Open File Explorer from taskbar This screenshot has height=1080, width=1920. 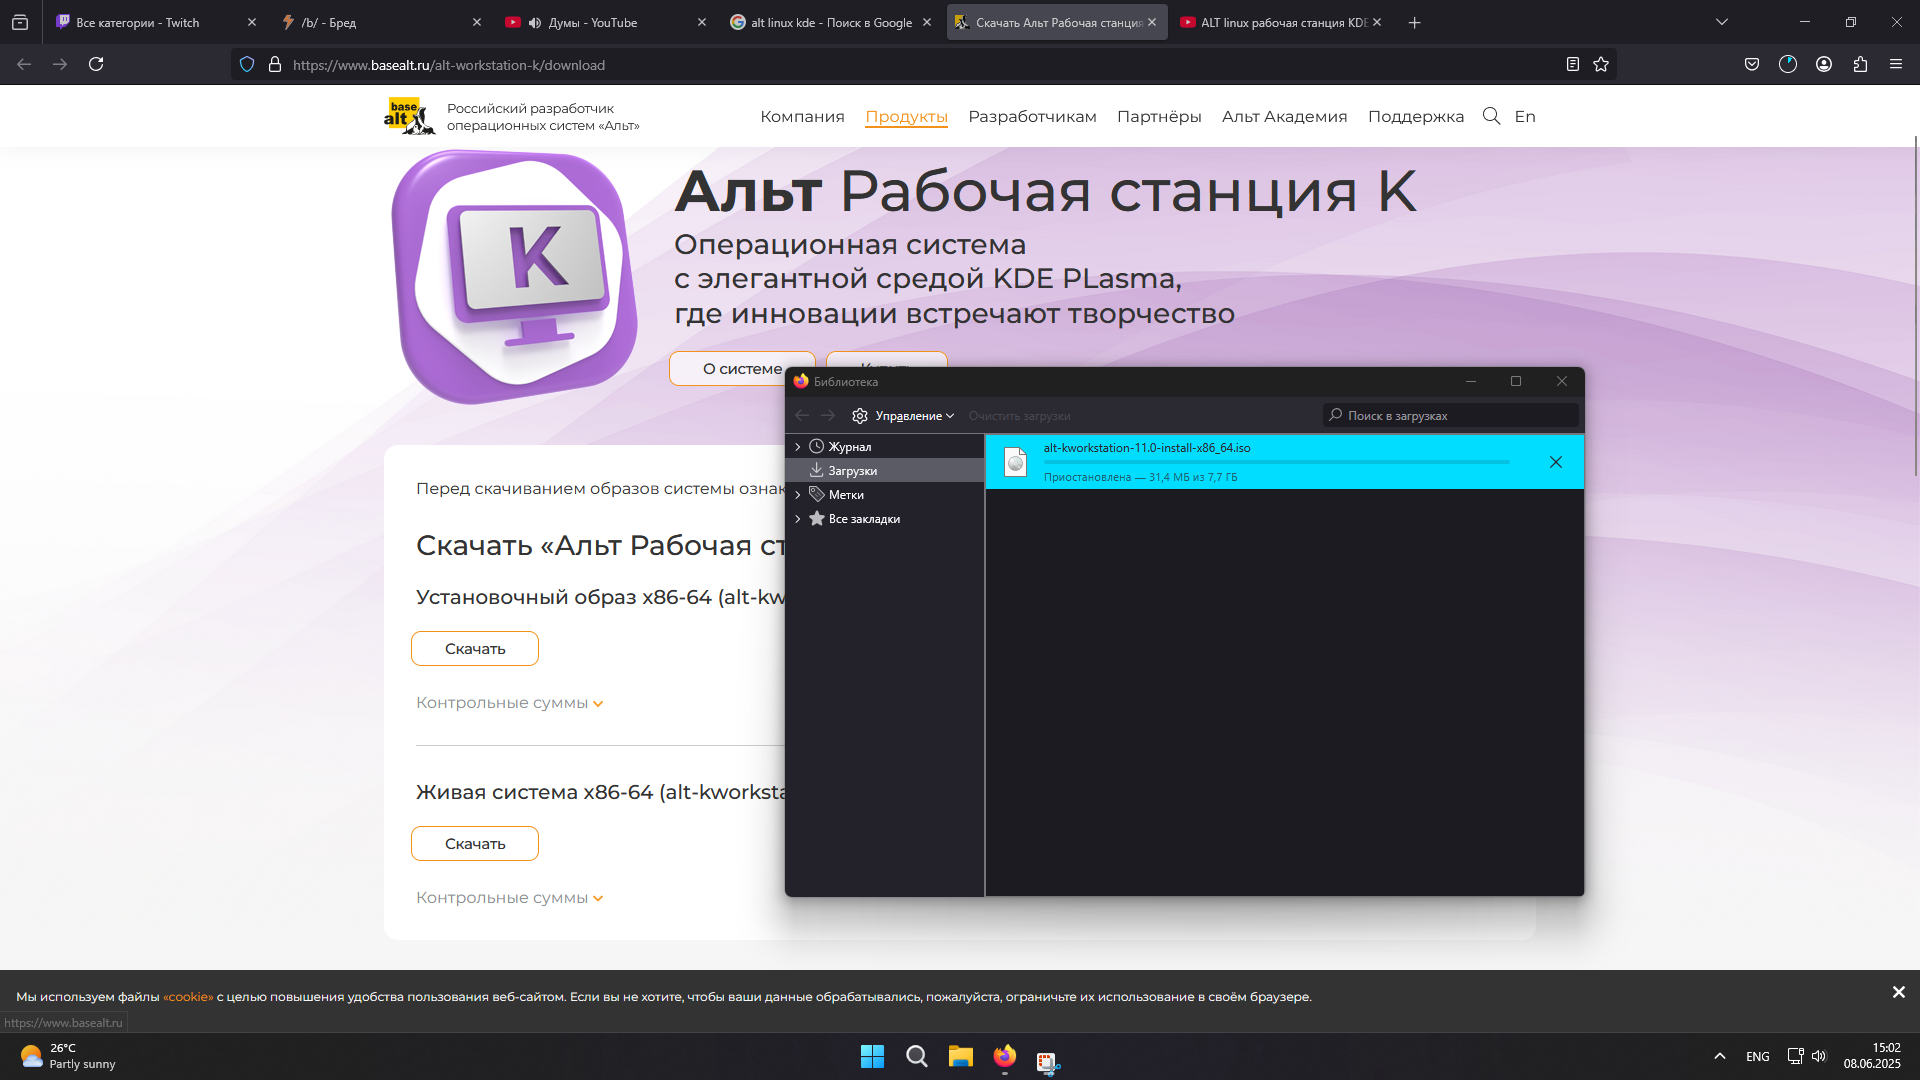(960, 1057)
